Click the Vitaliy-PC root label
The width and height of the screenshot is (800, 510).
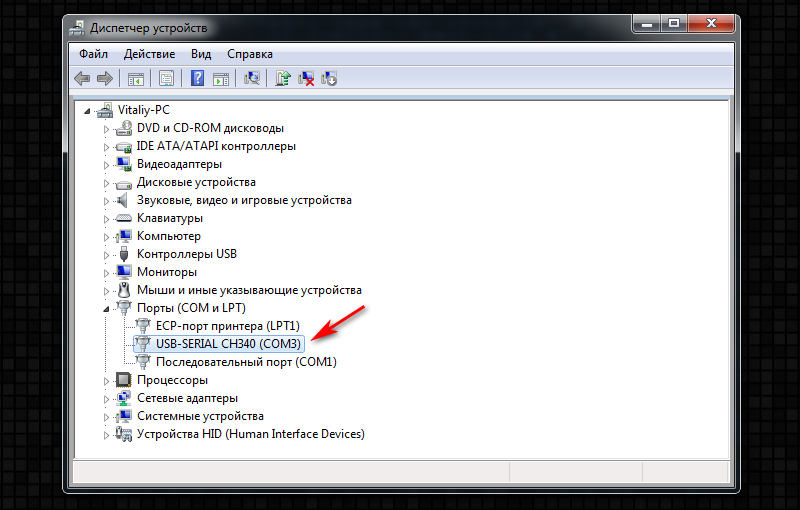(143, 110)
